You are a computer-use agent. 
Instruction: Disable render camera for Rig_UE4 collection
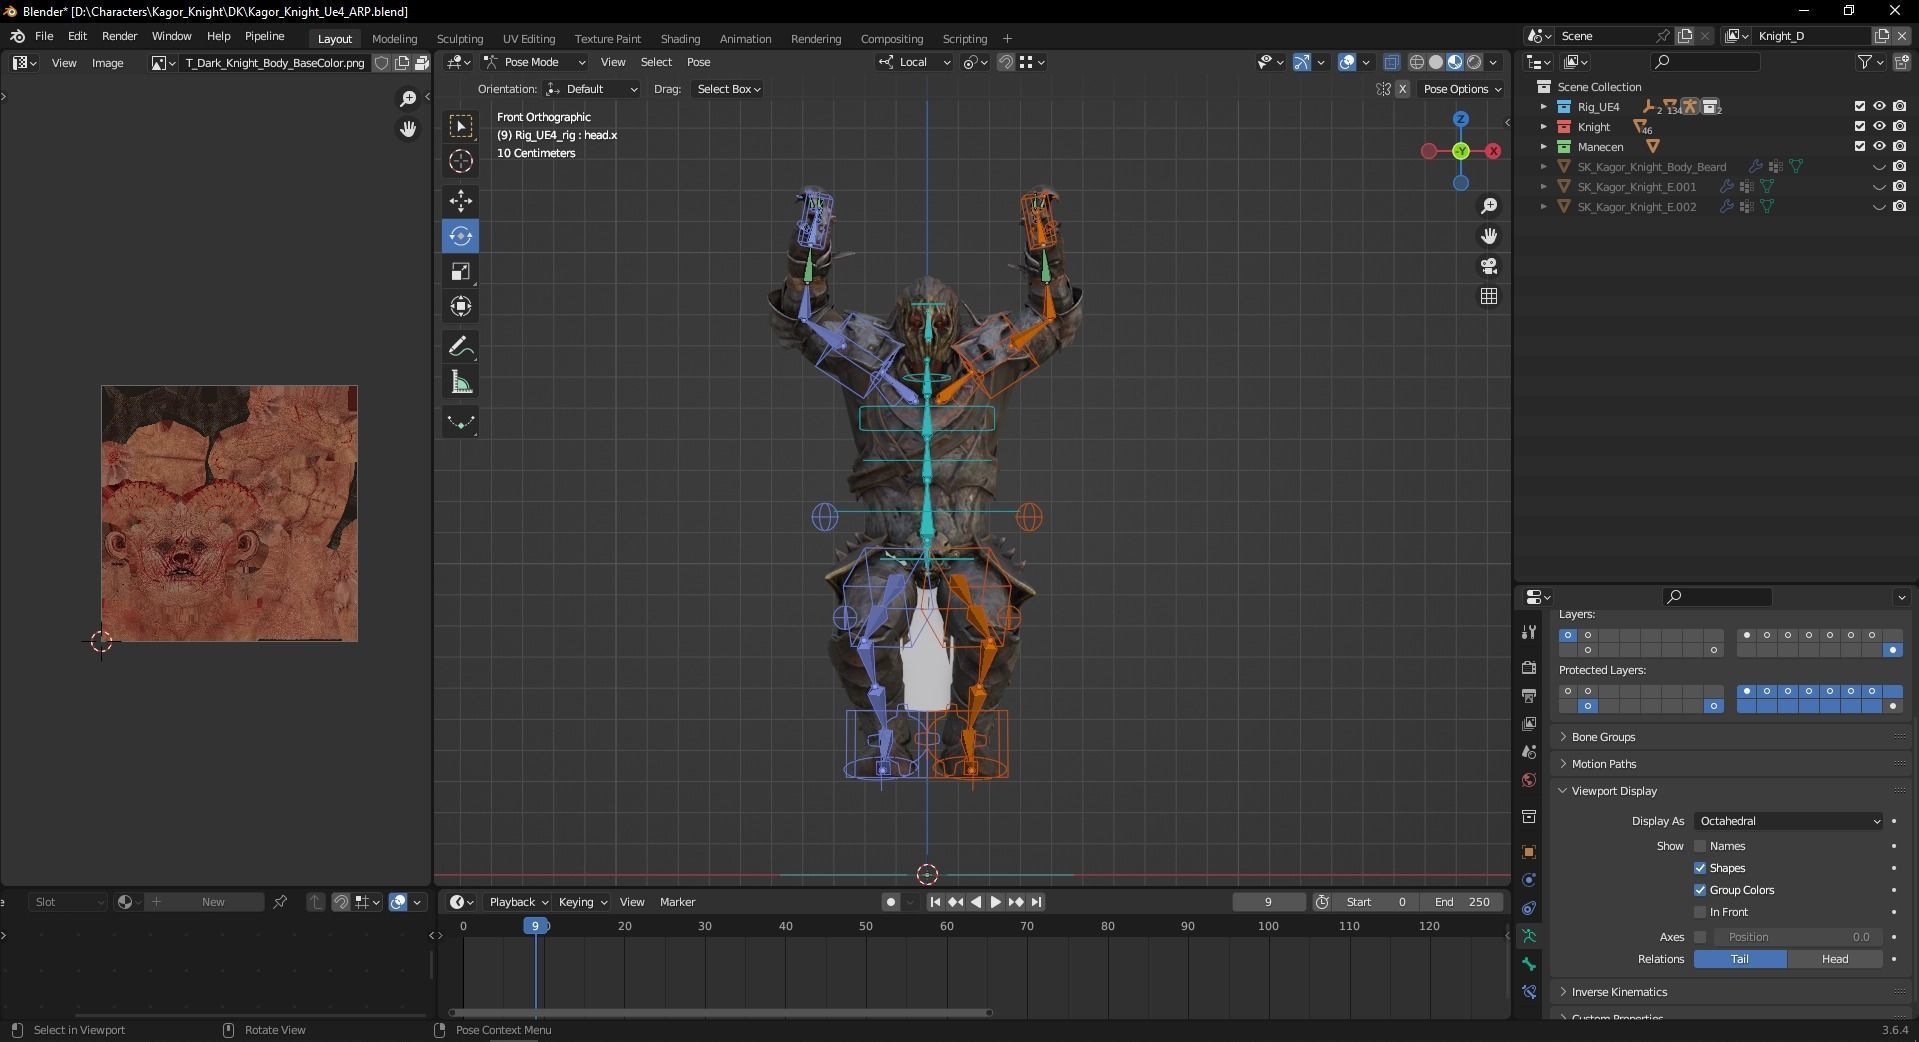pyautogui.click(x=1899, y=106)
